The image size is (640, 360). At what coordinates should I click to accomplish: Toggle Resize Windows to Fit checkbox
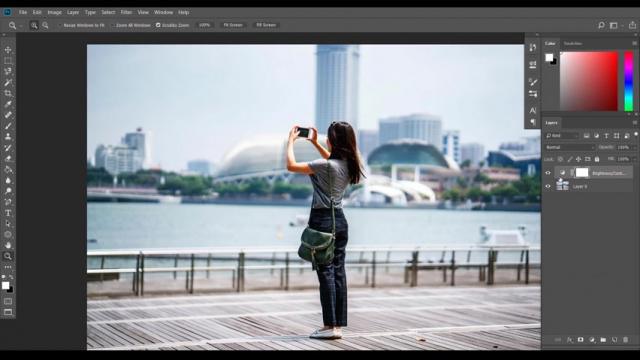[x=59, y=25]
